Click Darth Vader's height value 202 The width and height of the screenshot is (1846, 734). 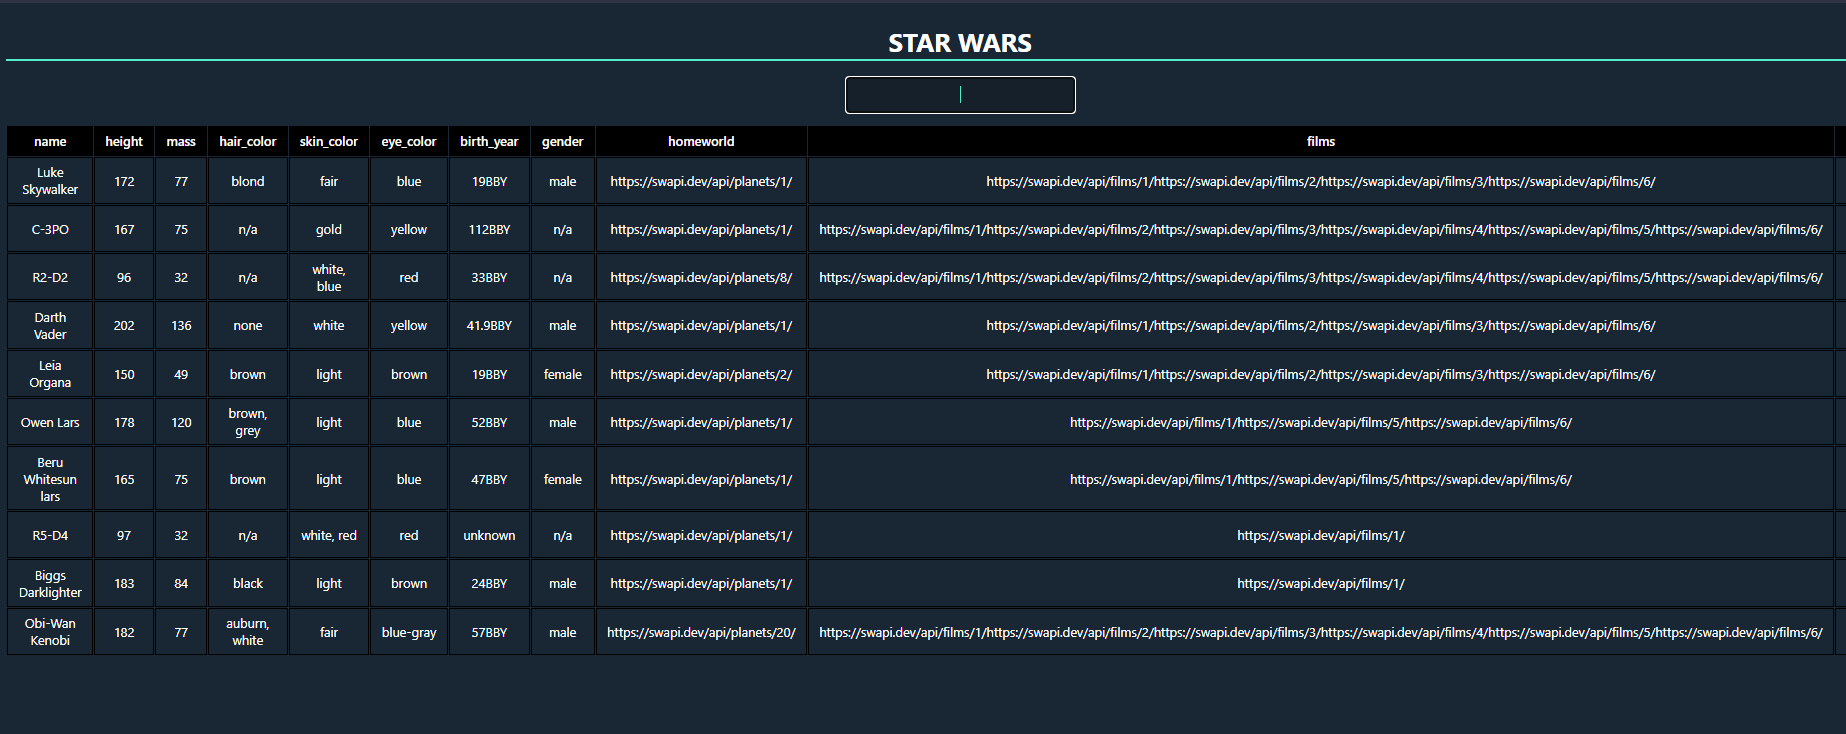124,325
